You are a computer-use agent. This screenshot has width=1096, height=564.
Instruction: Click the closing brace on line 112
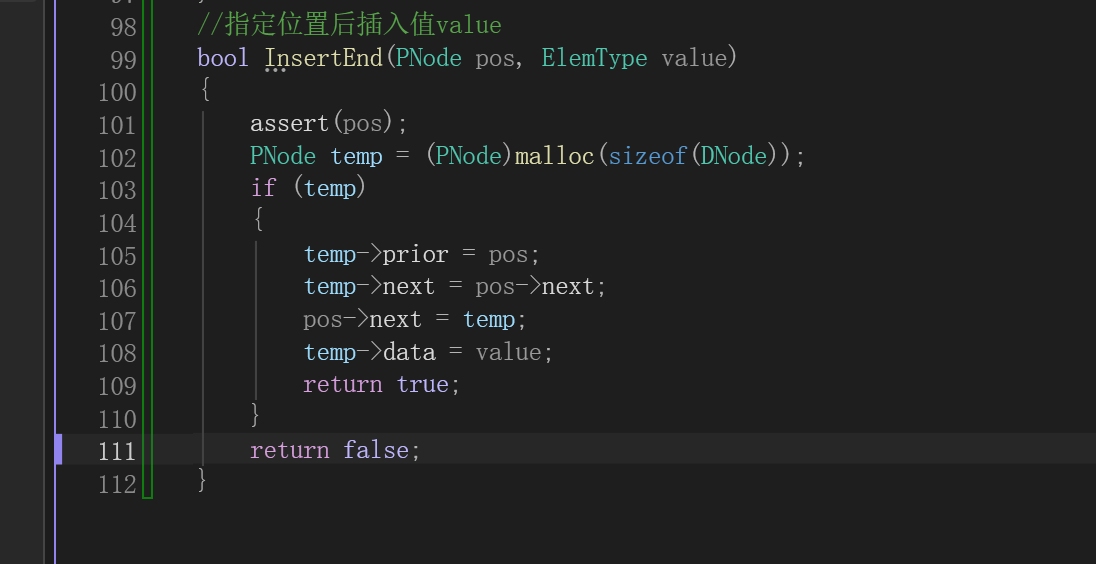tap(203, 482)
